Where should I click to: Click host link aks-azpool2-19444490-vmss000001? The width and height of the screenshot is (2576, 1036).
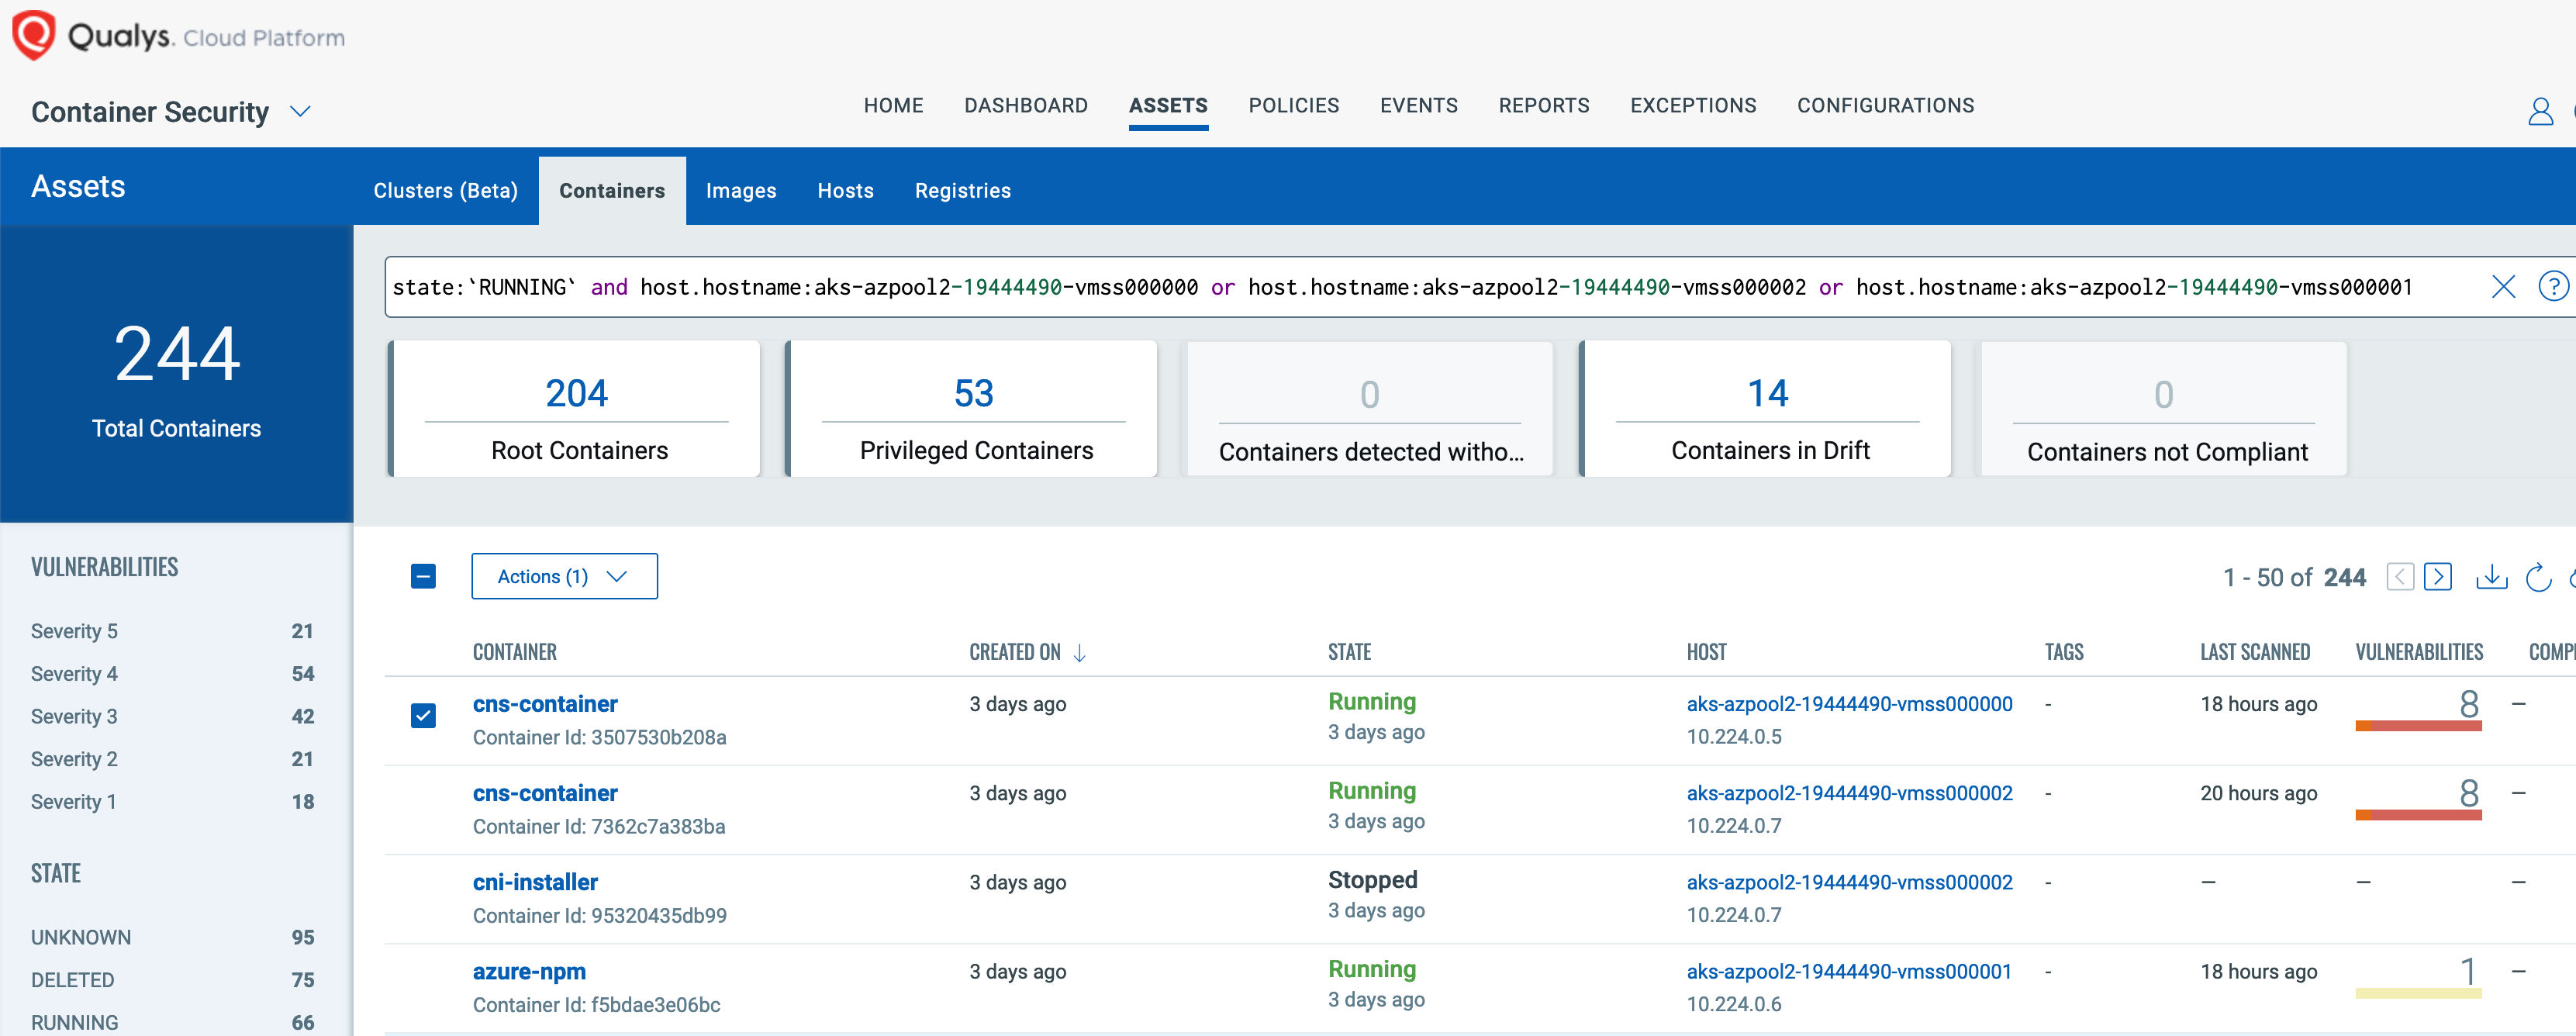click(1849, 970)
